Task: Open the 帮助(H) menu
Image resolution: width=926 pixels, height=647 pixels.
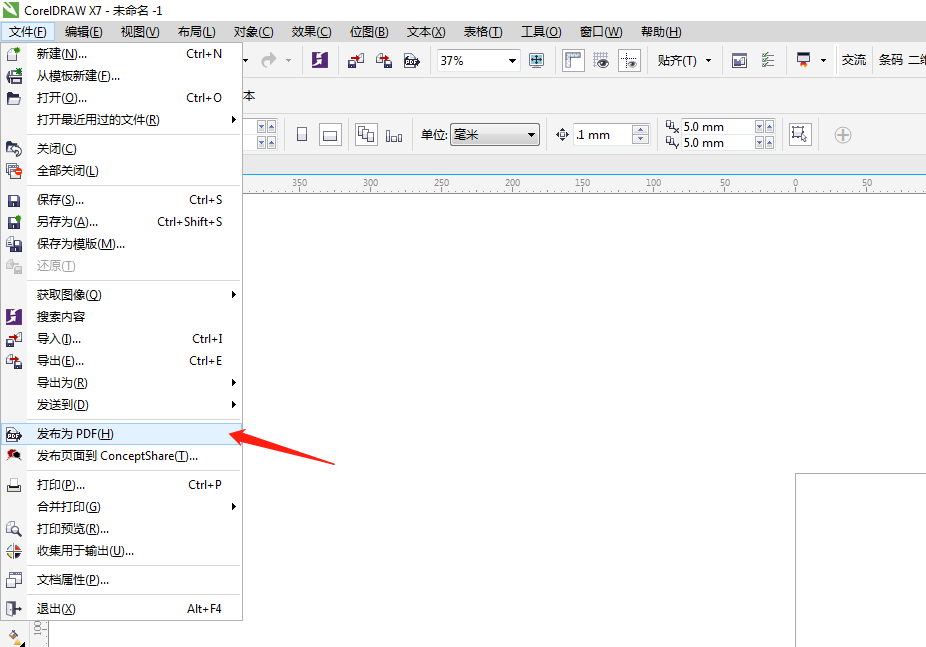Action: (661, 32)
